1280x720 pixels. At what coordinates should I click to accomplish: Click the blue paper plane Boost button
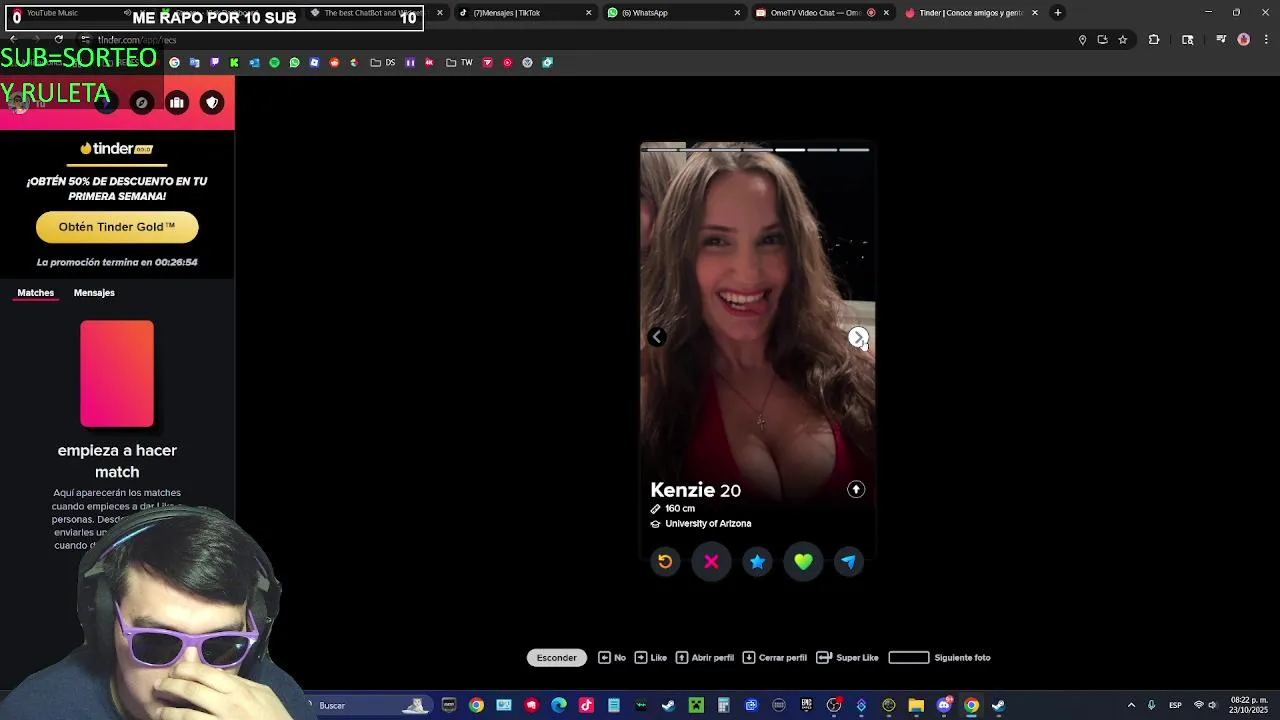[848, 562]
